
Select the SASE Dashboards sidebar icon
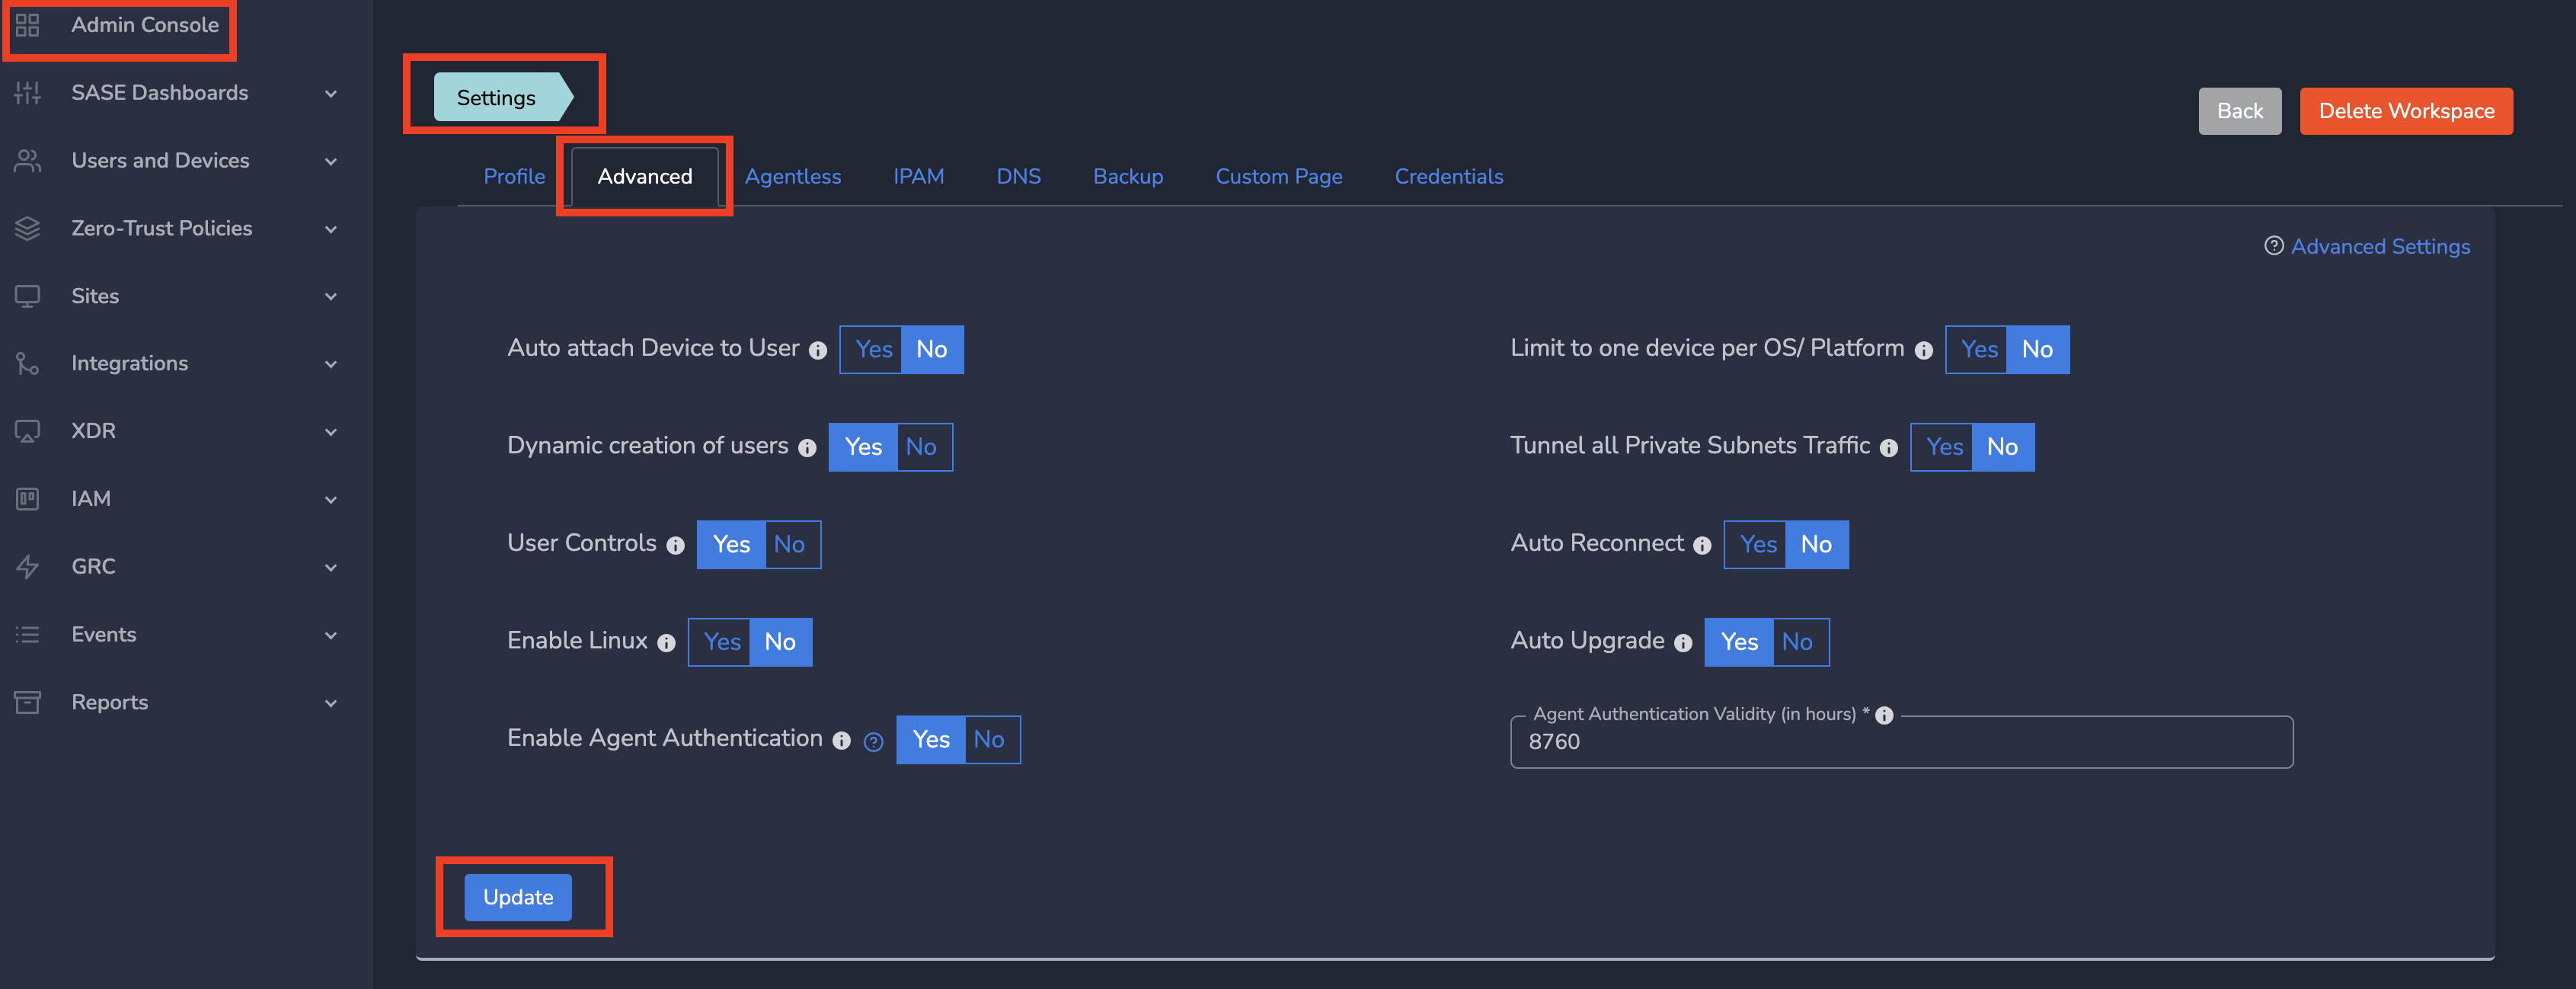(27, 92)
